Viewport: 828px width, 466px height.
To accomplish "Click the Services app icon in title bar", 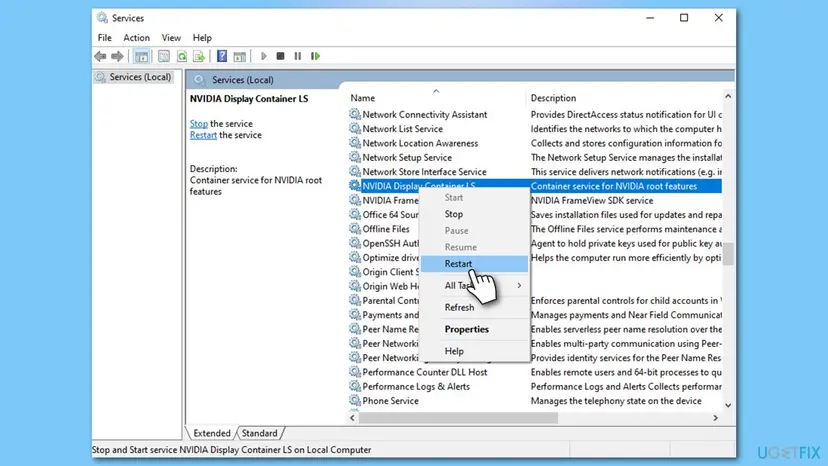I will click(102, 17).
